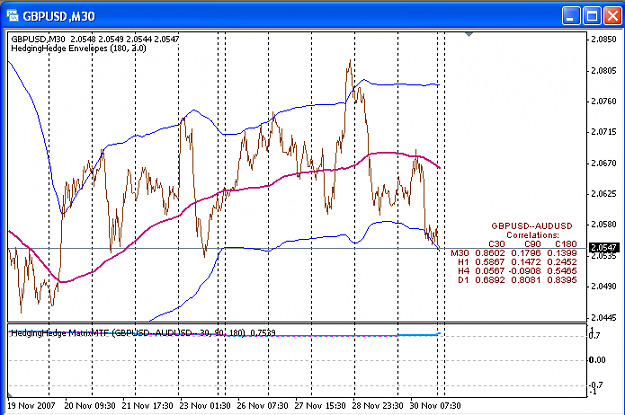Select the M30 C90 value 0.1796
625x415 pixels.
(x=526, y=253)
